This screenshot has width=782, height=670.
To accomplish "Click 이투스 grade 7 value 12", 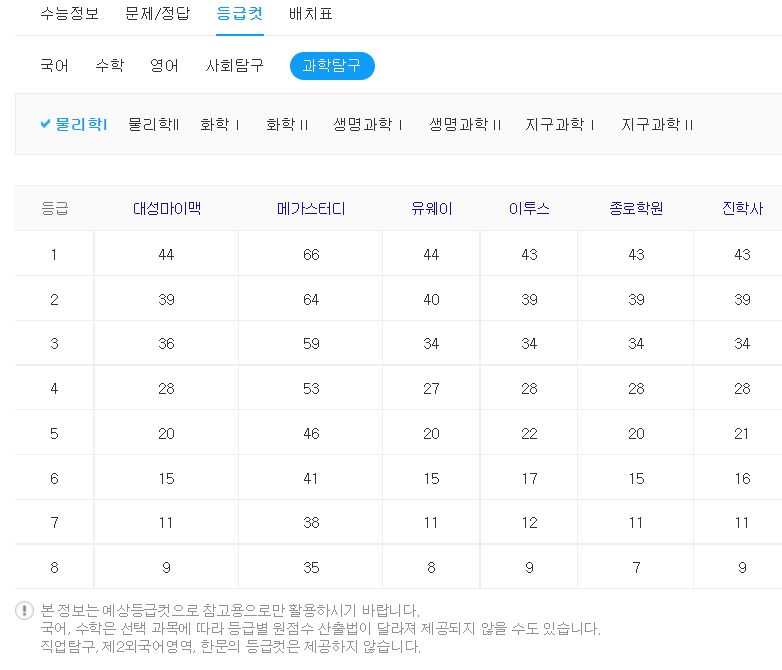I will 529,522.
